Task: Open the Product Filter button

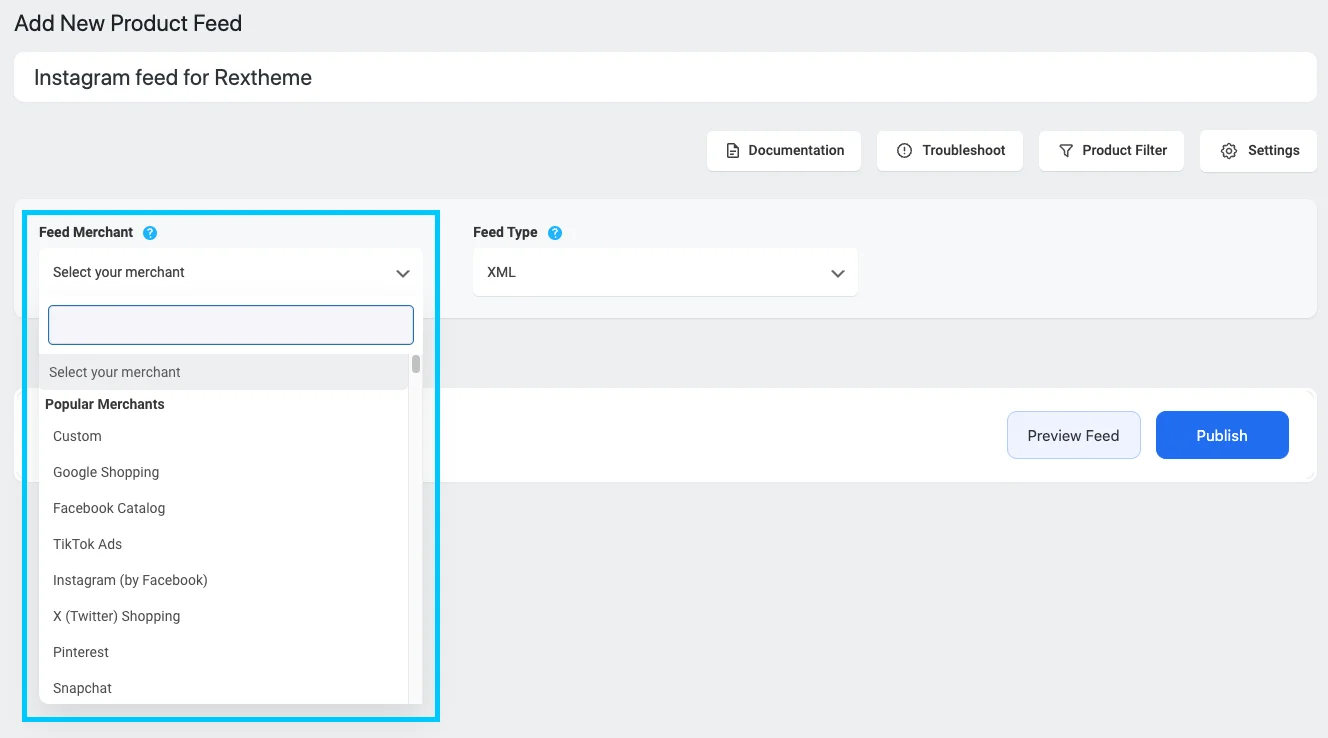Action: pos(1112,151)
